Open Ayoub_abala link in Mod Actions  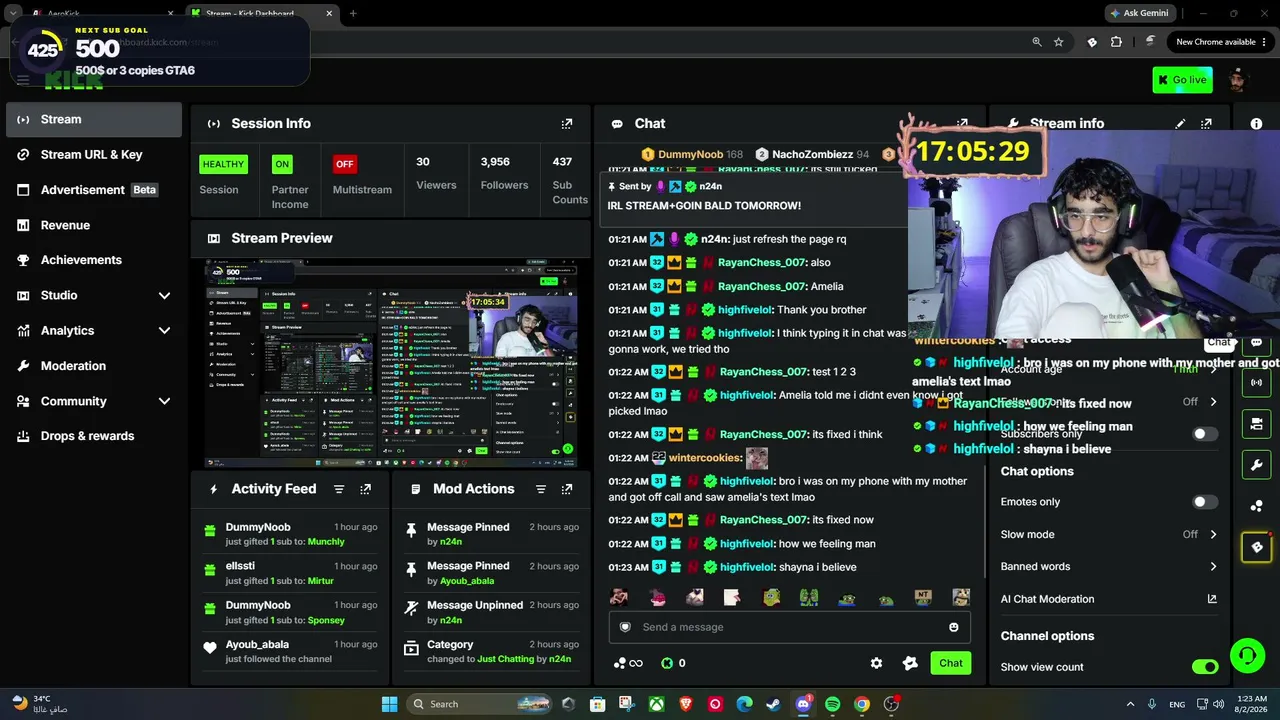pos(467,581)
